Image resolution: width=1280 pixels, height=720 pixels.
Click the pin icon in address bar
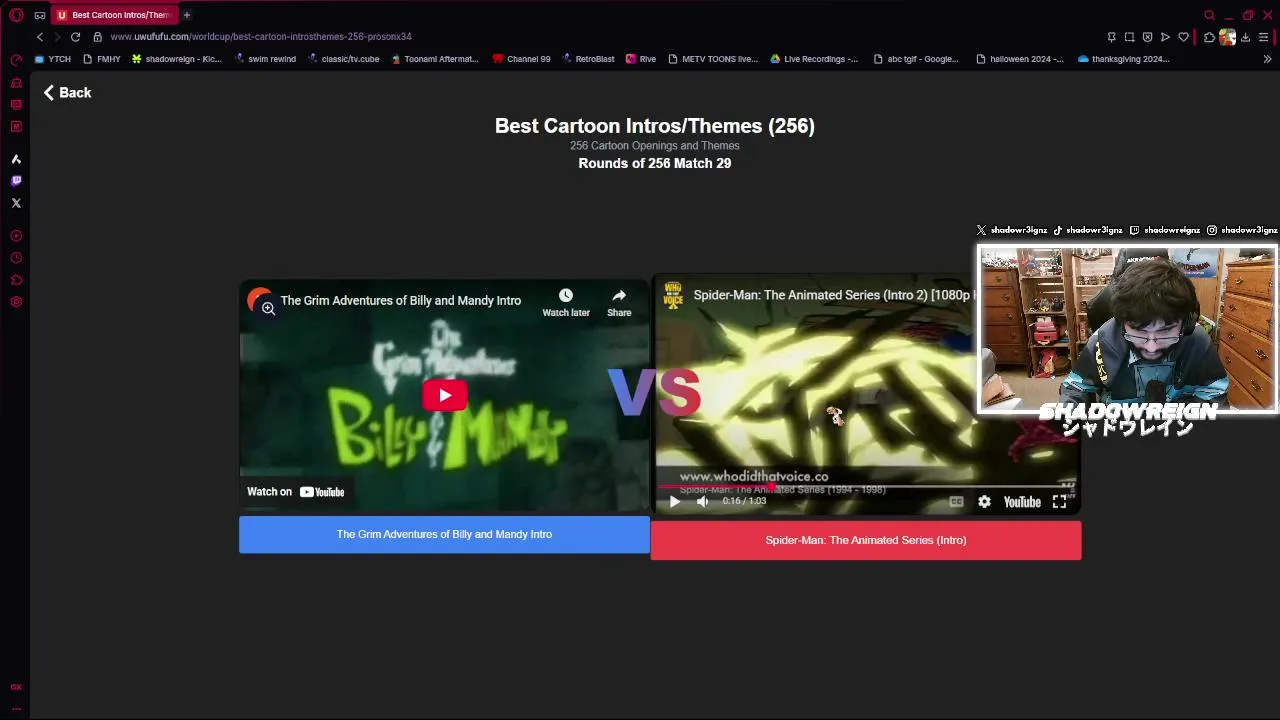pyautogui.click(x=1111, y=37)
